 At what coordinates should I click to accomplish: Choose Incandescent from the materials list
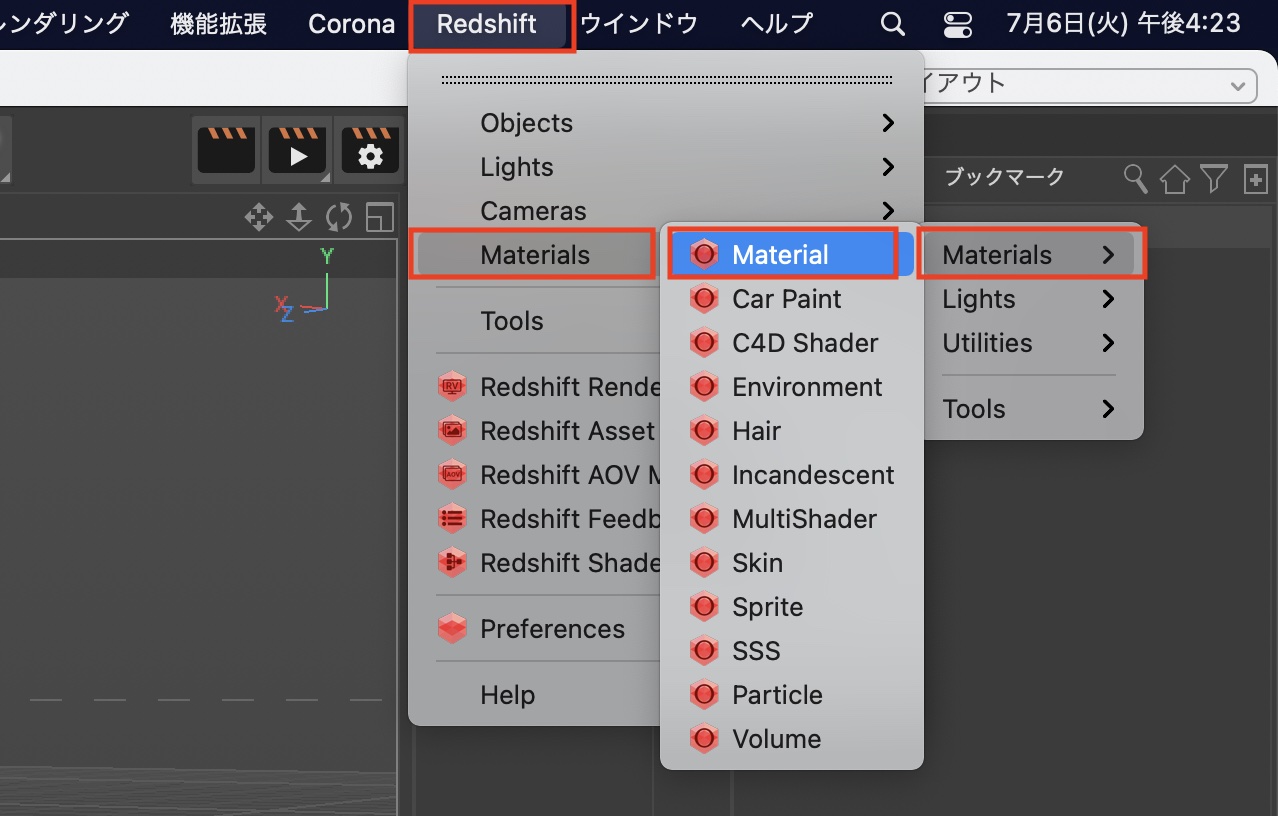point(812,475)
